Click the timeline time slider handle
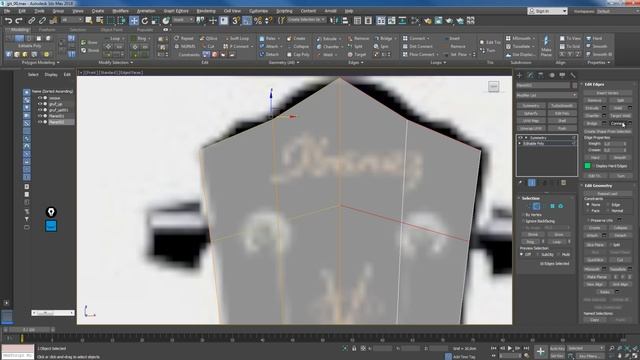This screenshot has height=360, width=640. tap(29, 329)
